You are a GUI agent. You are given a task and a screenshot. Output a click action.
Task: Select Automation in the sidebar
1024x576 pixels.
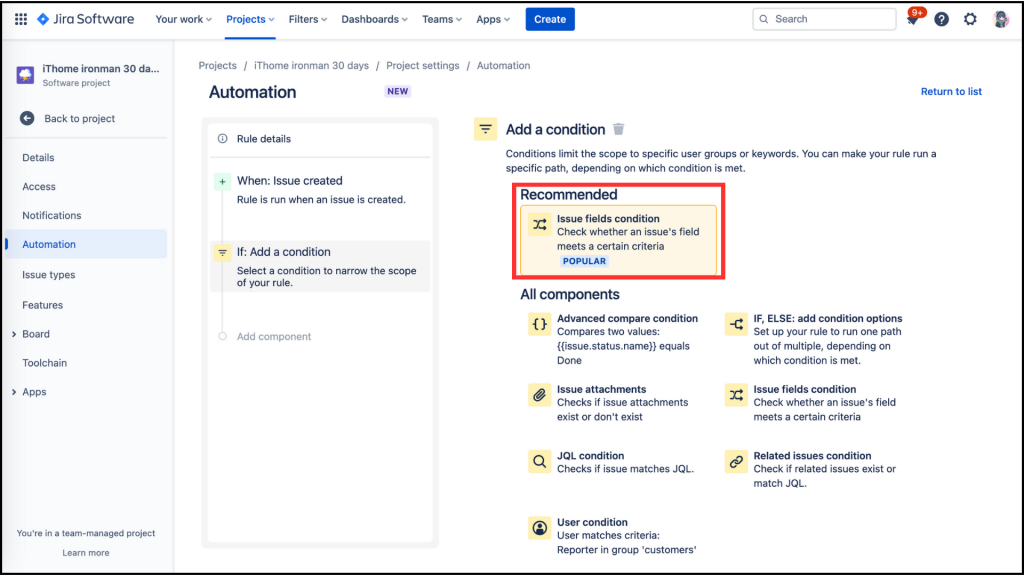tap(86, 244)
